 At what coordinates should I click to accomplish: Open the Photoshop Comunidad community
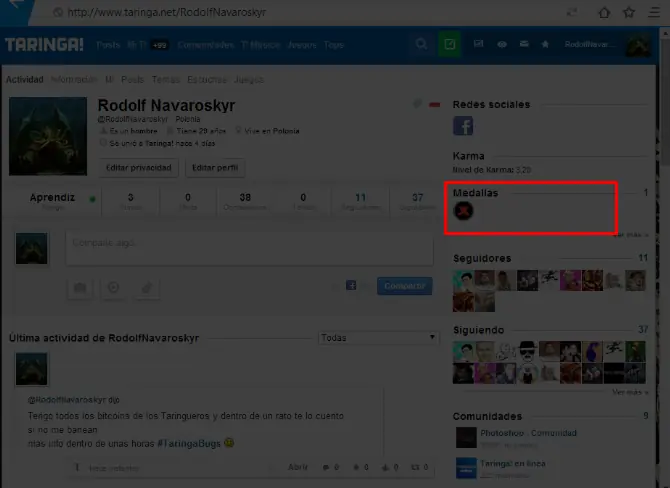[x=529, y=433]
